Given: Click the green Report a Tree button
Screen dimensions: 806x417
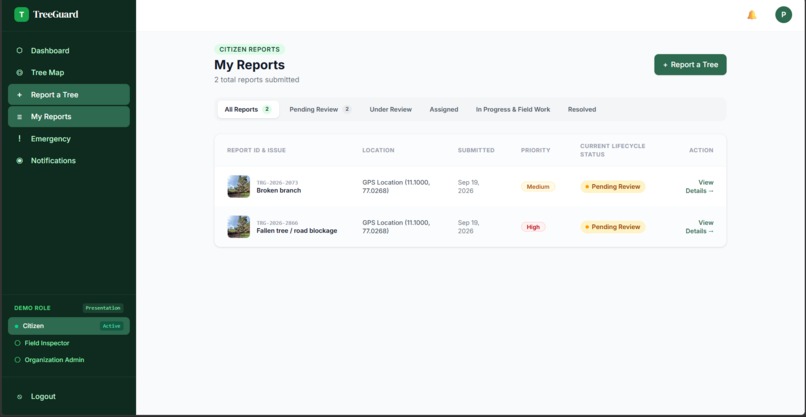Looking at the screenshot, I should 690,65.
